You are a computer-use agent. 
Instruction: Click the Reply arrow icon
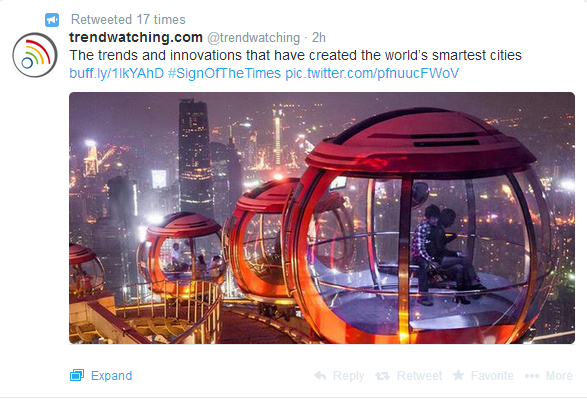(x=320, y=375)
